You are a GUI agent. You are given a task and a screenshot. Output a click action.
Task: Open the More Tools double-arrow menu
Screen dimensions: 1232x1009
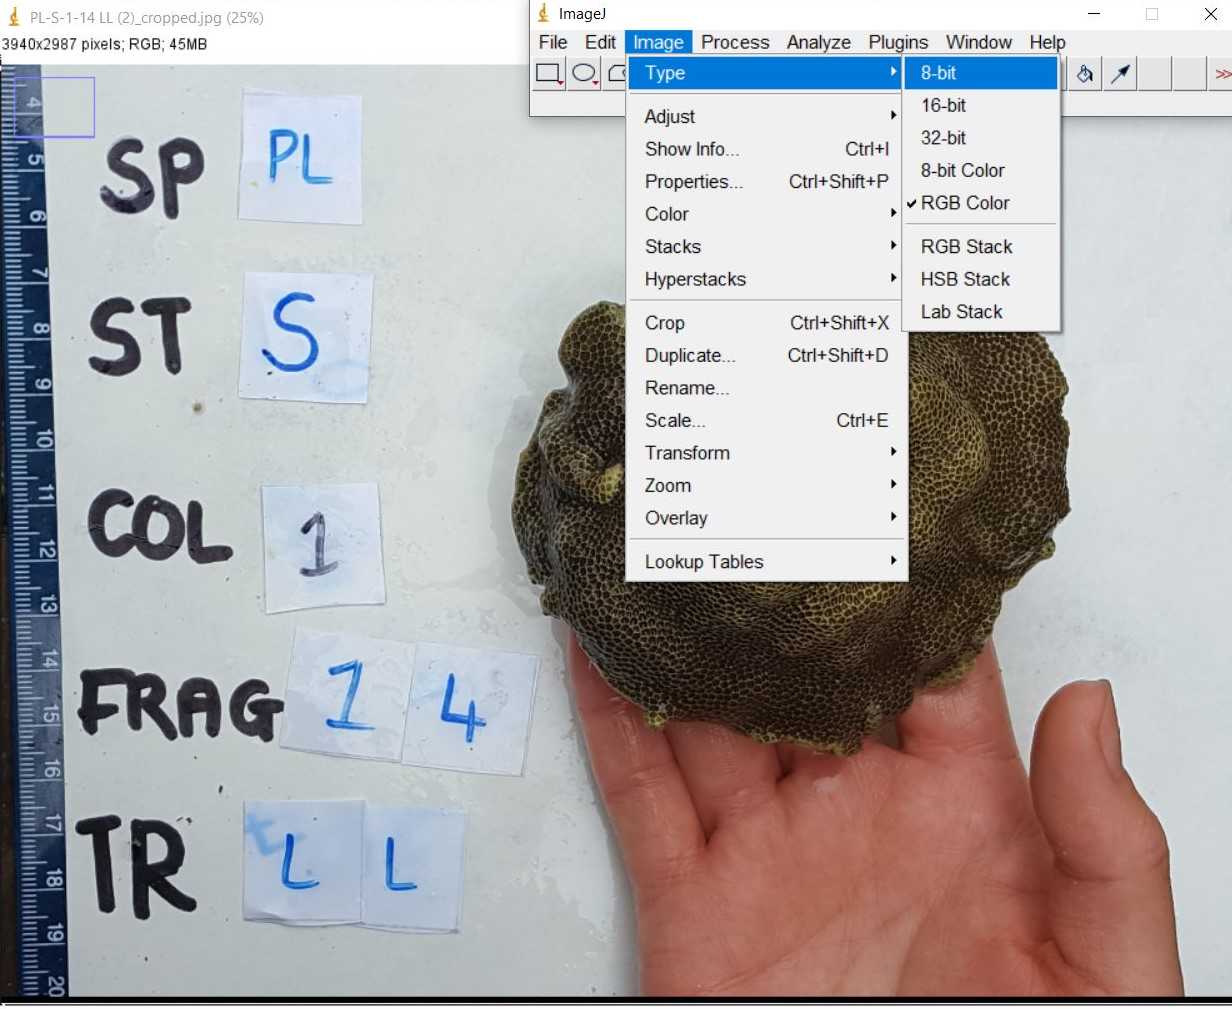(1222, 73)
